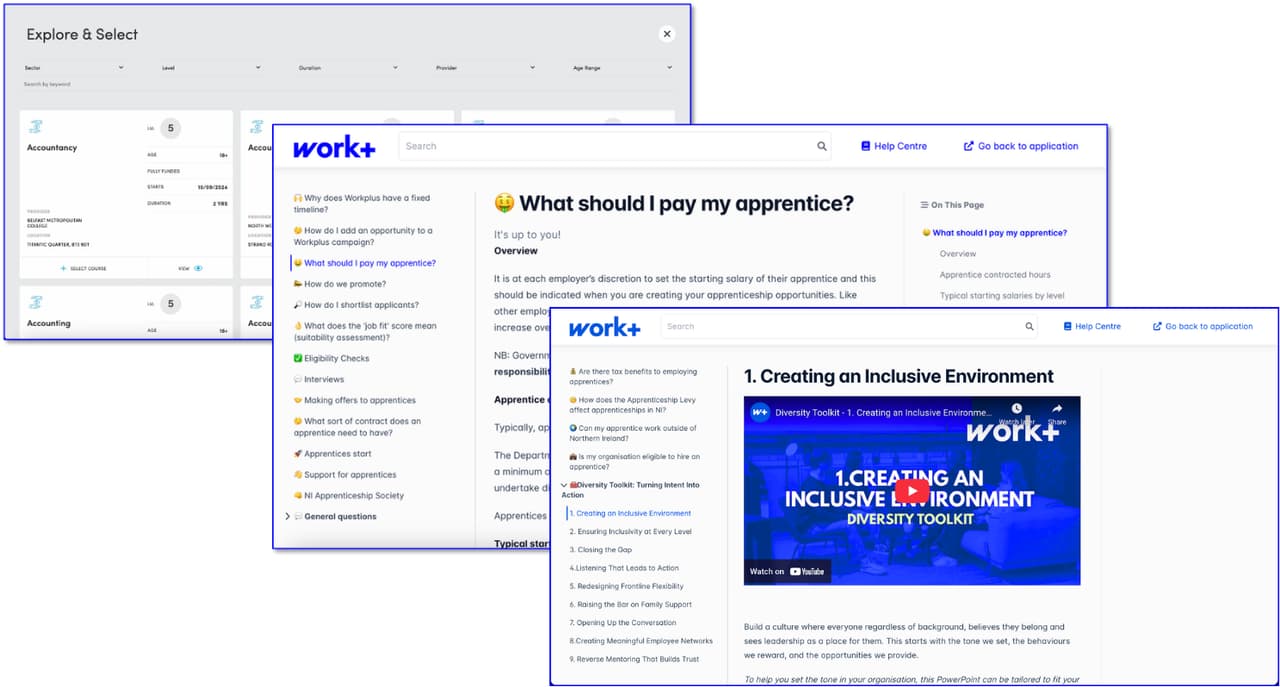Screen dimensions: 1280x687
Task: Click the work+ logo in the front window
Action: coord(604,327)
